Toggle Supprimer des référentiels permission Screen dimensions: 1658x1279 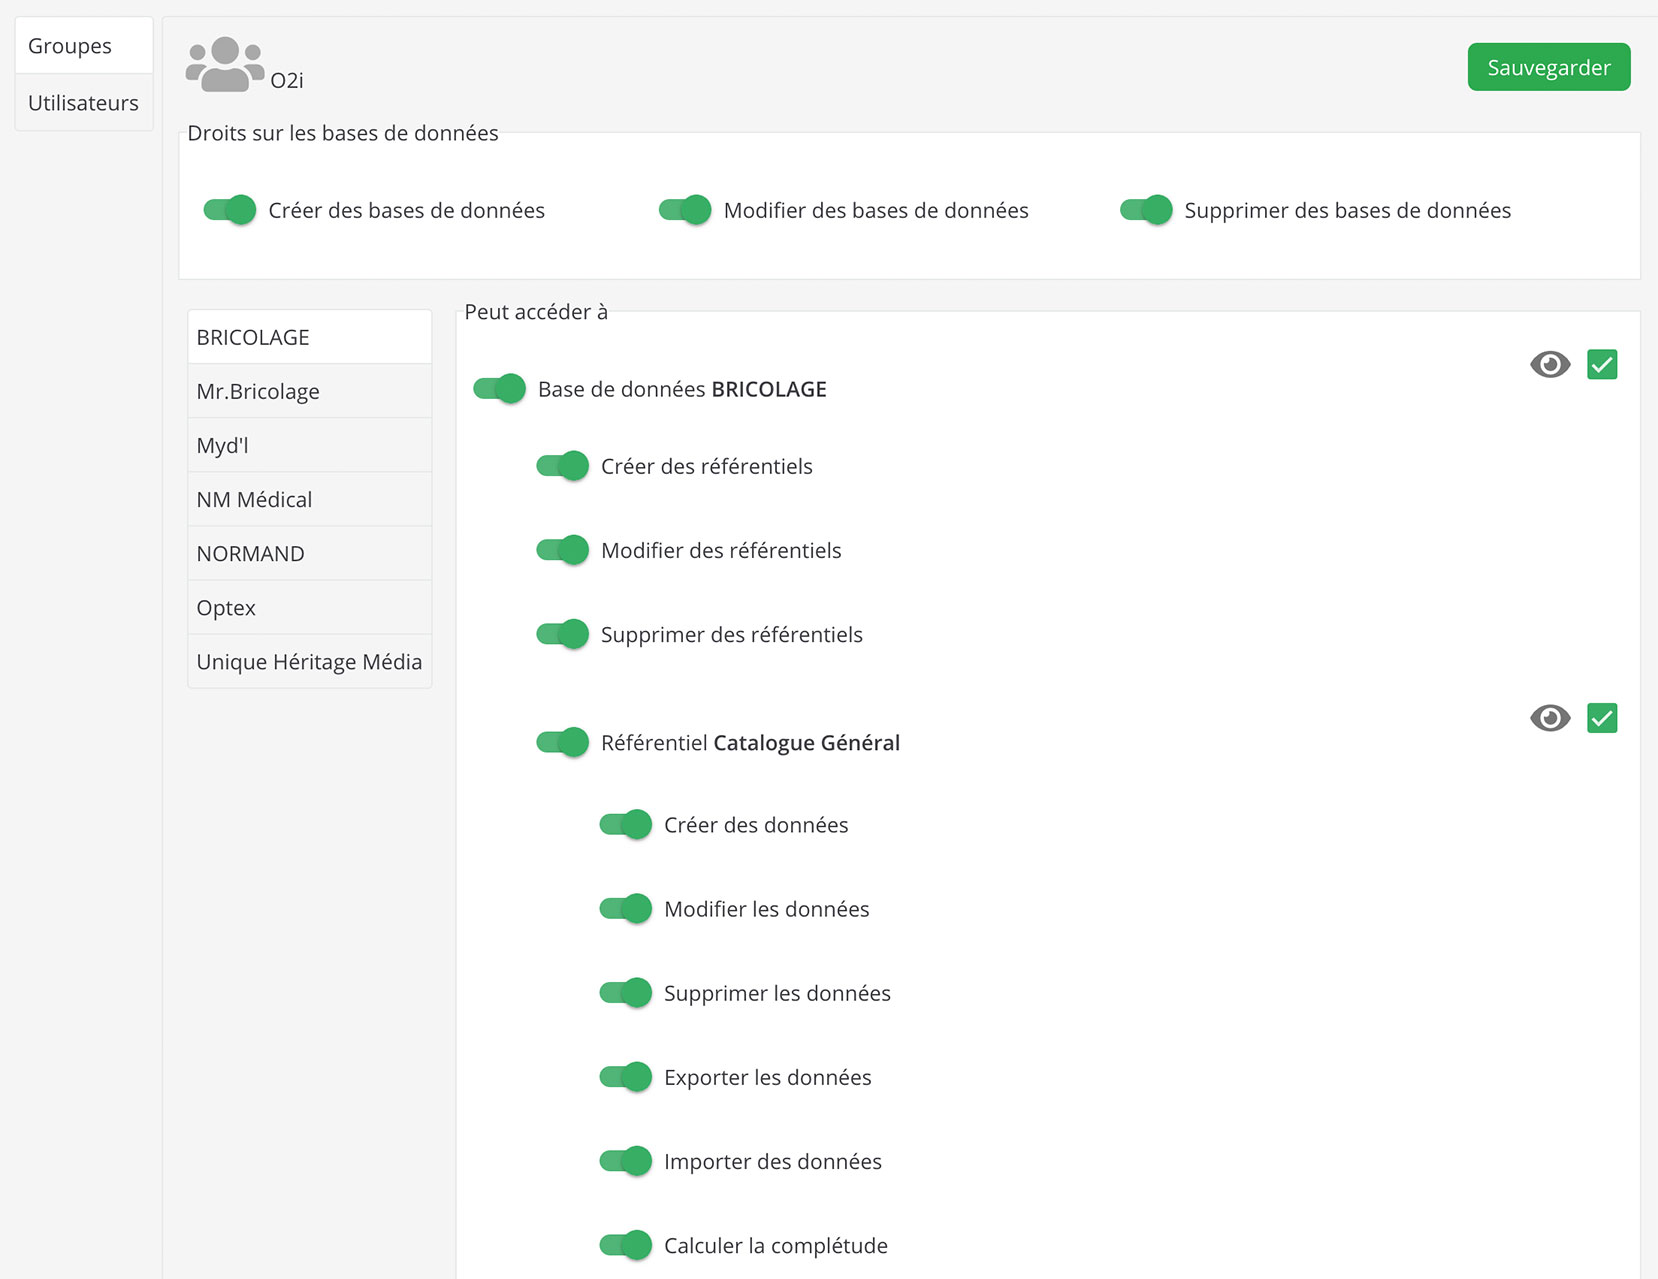pos(562,634)
